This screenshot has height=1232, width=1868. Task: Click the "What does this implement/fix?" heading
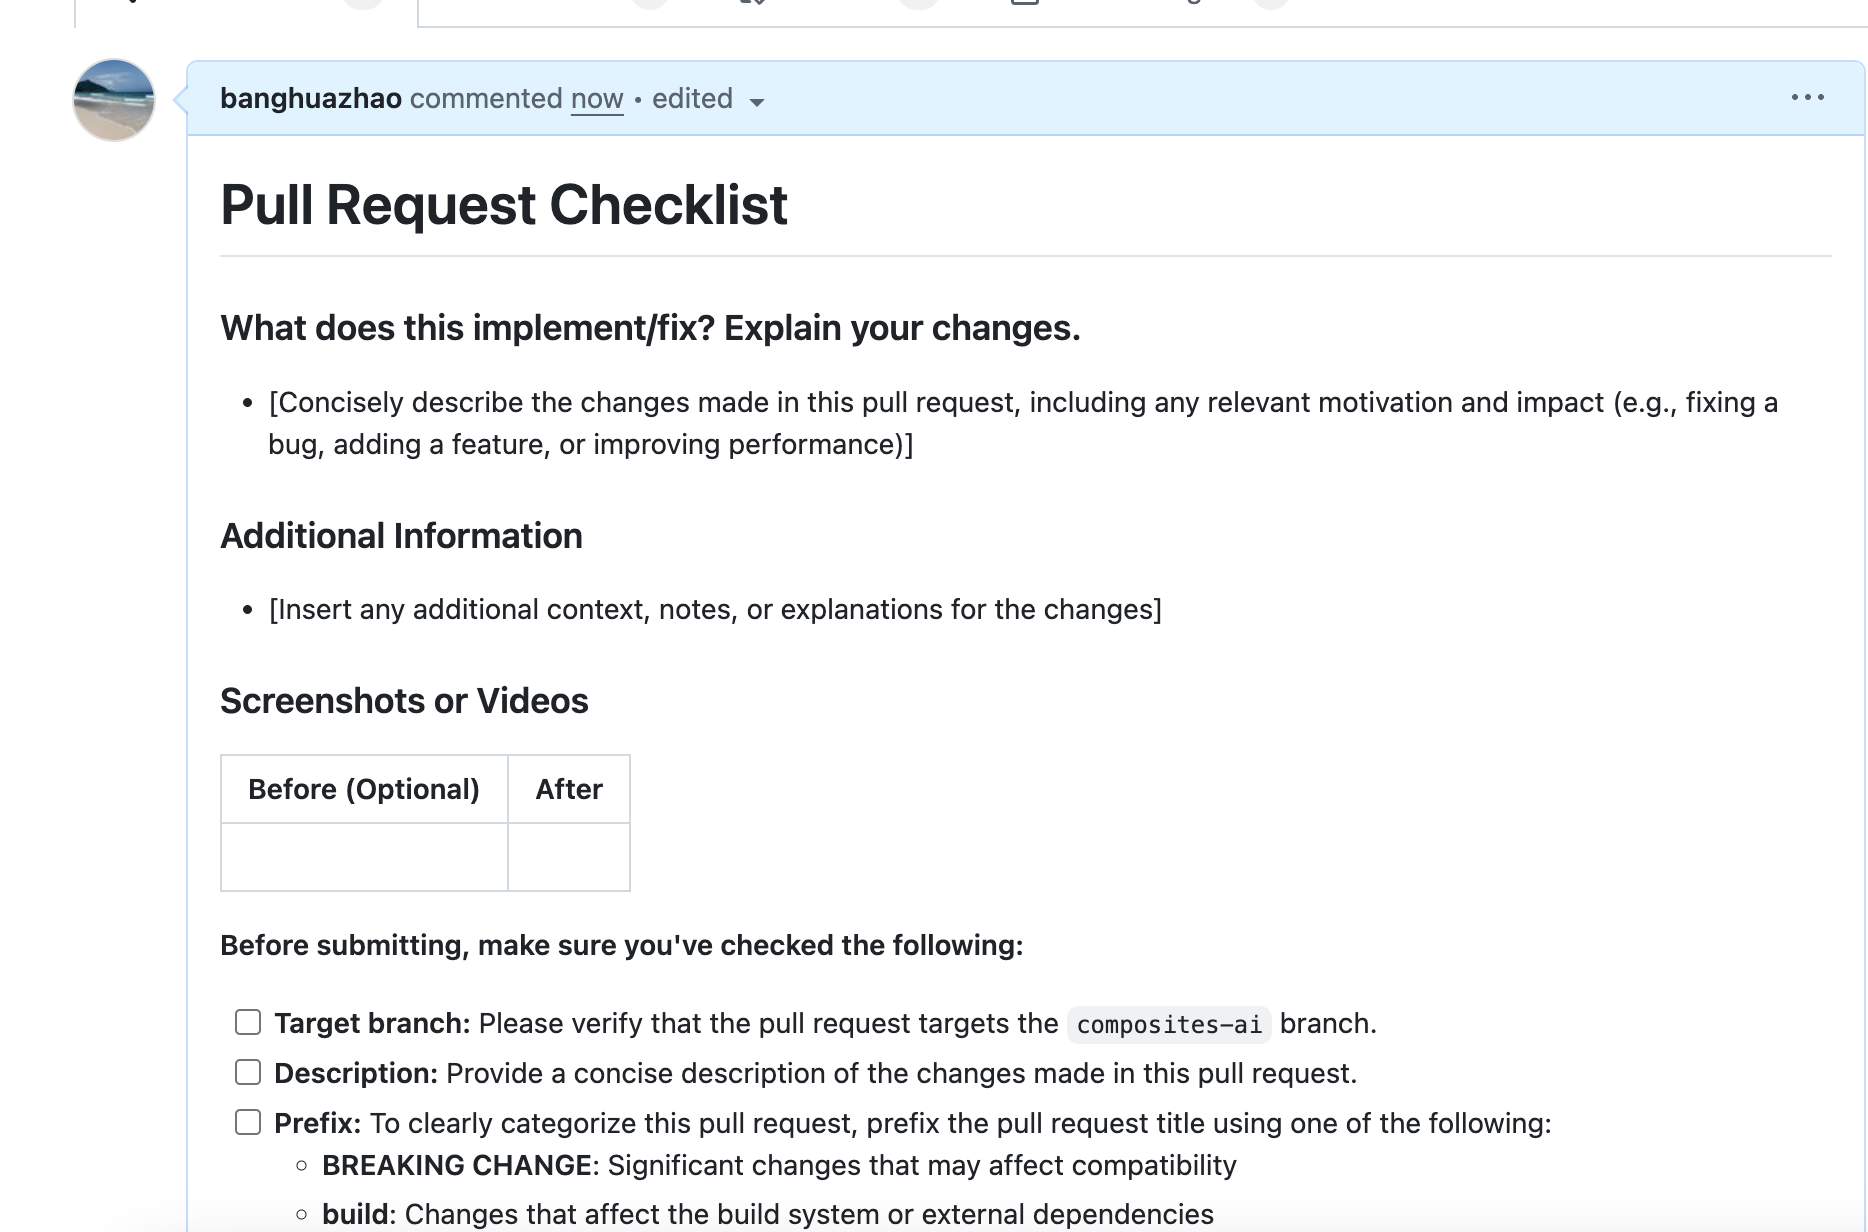tap(650, 328)
